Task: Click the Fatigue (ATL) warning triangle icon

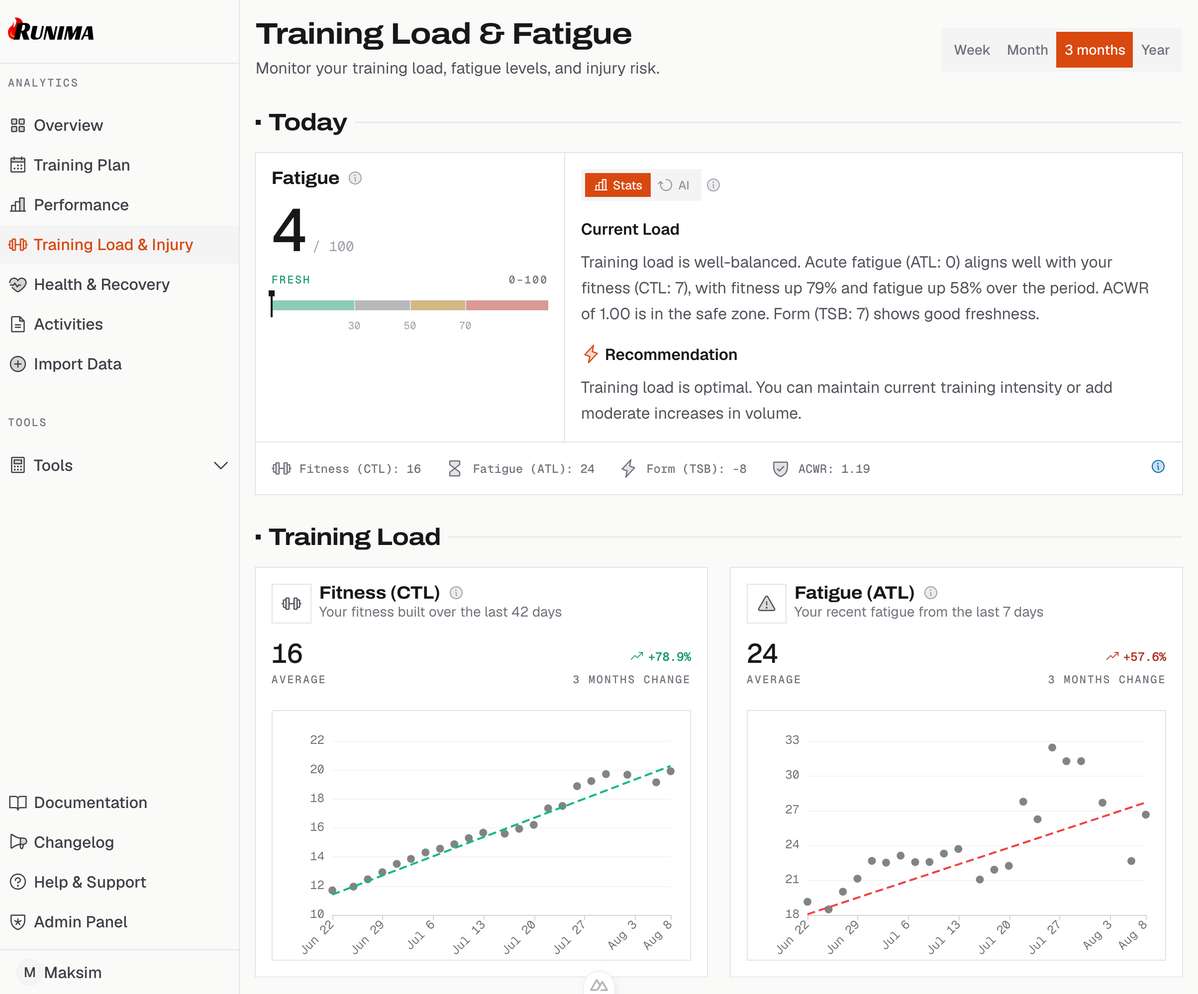Action: point(766,604)
